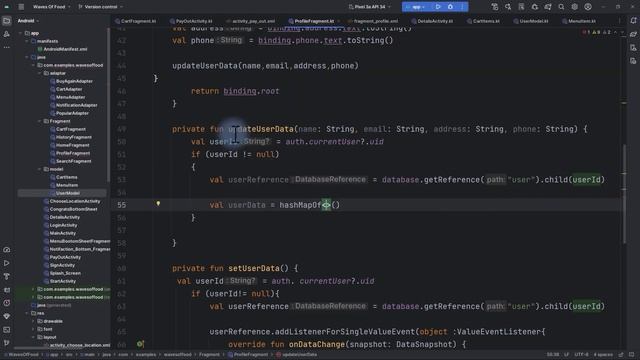This screenshot has width=640, height=360.
Task: Open the Version Control tool window icon
Action: click(x=7, y=343)
